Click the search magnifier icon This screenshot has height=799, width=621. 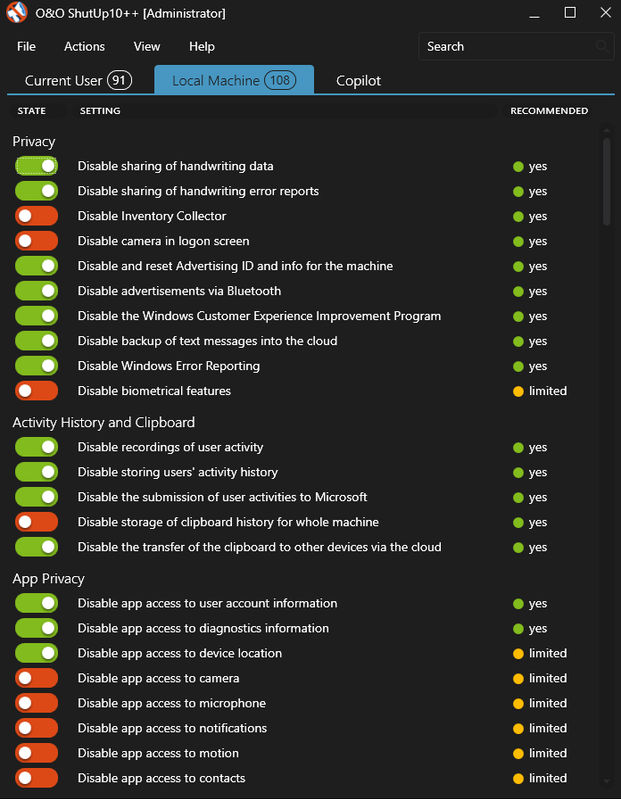[x=602, y=46]
